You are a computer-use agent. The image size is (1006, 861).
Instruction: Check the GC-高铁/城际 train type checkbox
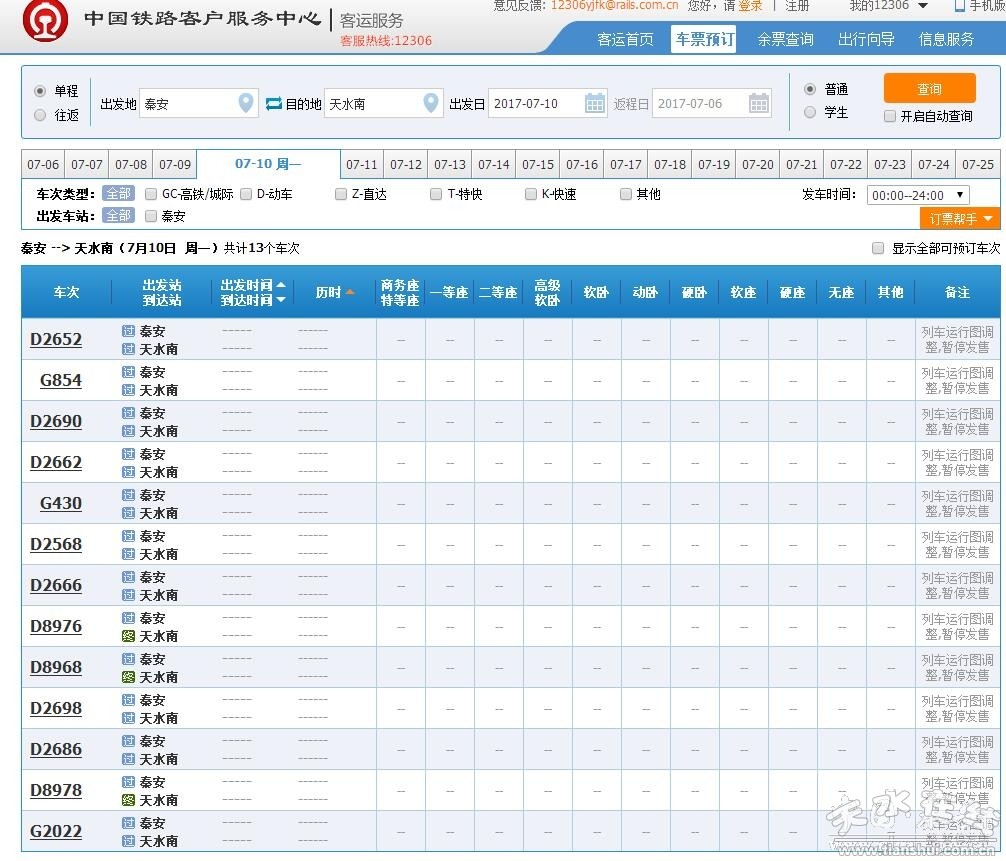151,194
